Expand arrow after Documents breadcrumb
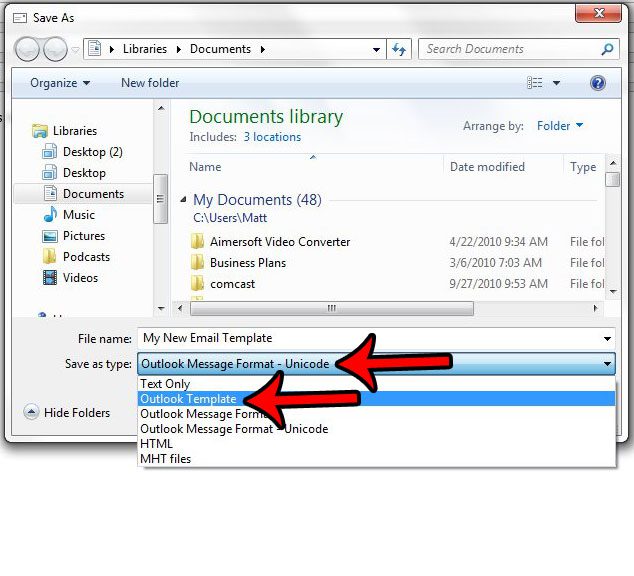This screenshot has height=576, width=634. tap(263, 49)
